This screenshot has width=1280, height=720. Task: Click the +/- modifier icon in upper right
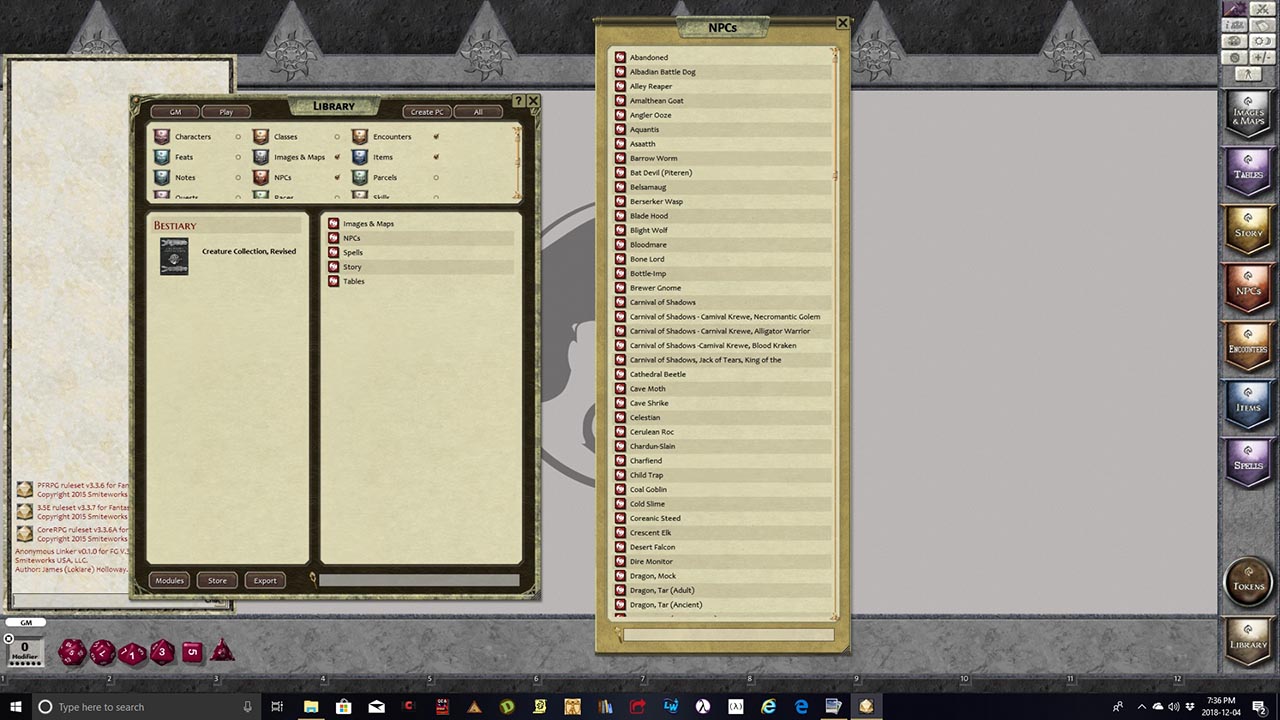tap(1262, 58)
